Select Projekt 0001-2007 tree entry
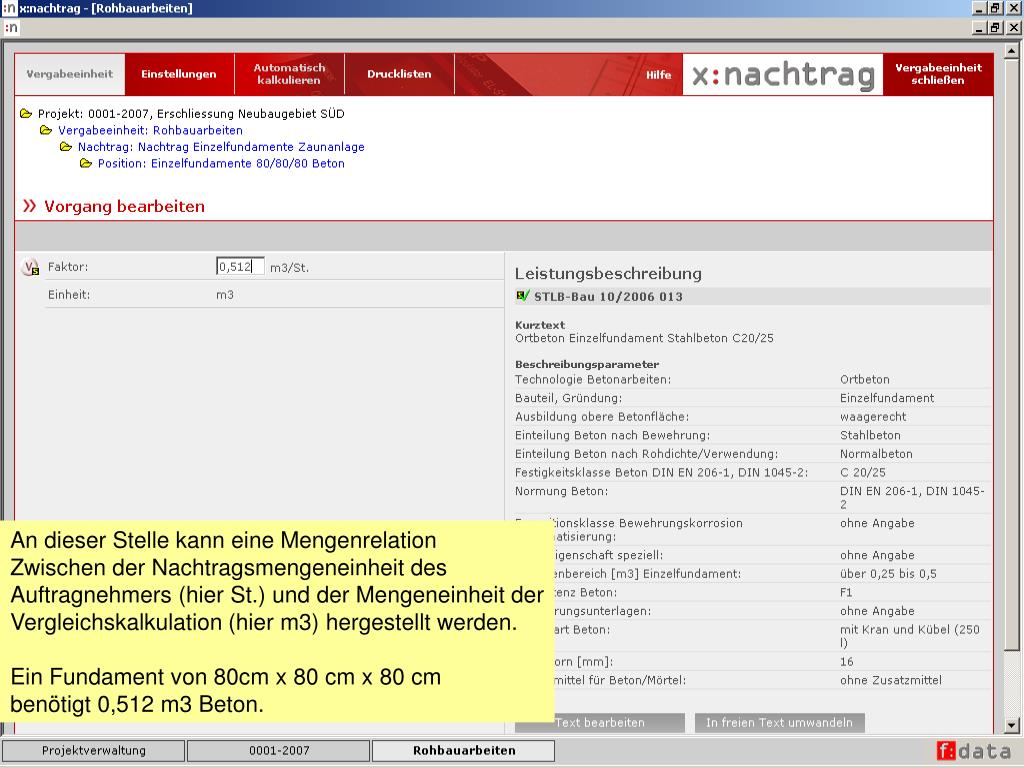The image size is (1024, 768). tap(191, 114)
